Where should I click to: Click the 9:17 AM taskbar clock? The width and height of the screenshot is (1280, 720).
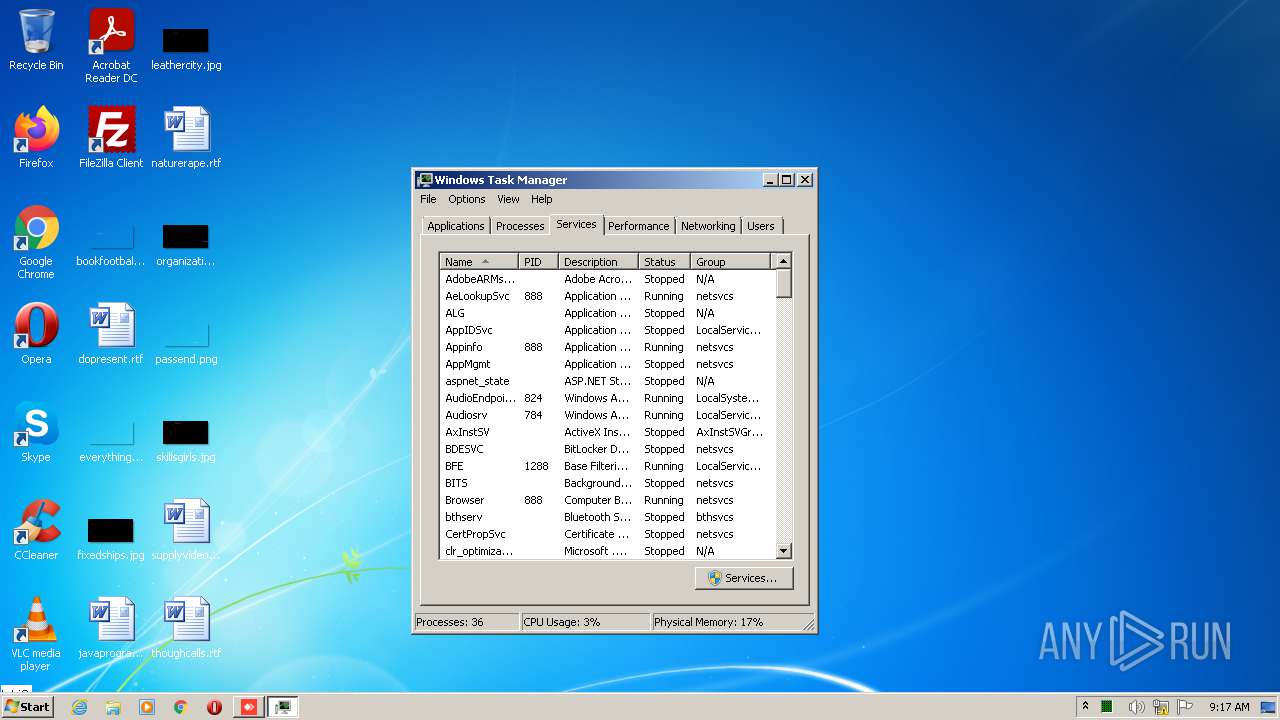tap(1229, 707)
